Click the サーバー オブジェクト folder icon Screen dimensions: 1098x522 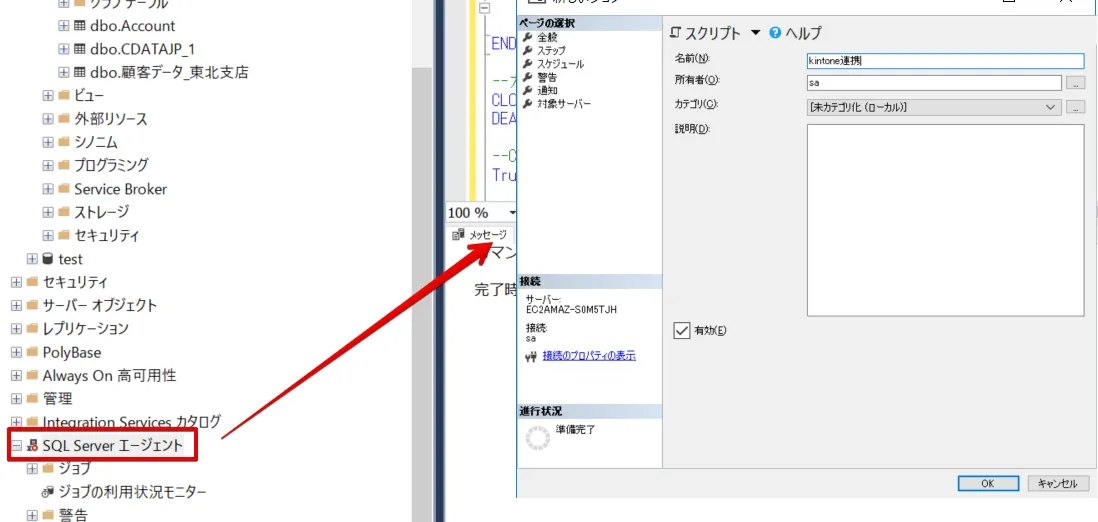click(32, 305)
